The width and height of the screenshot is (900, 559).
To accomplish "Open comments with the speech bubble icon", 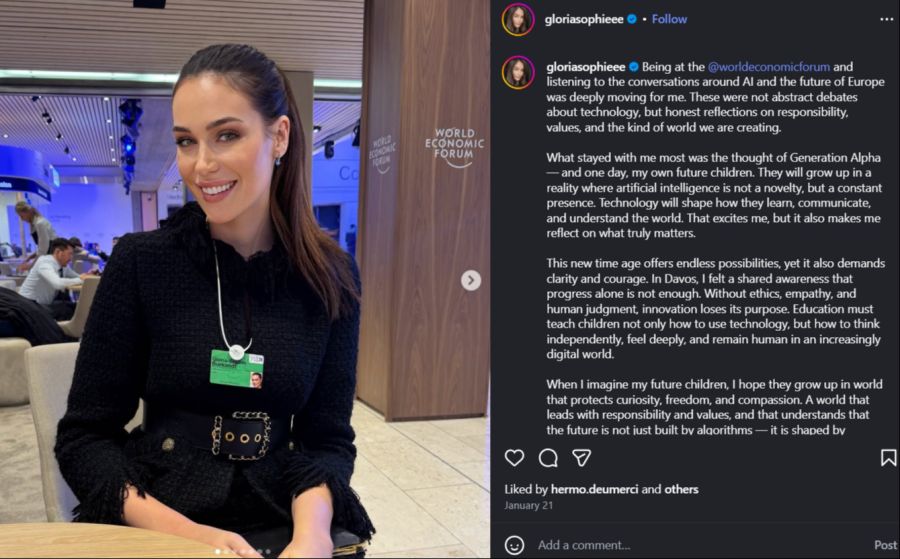I will [548, 457].
